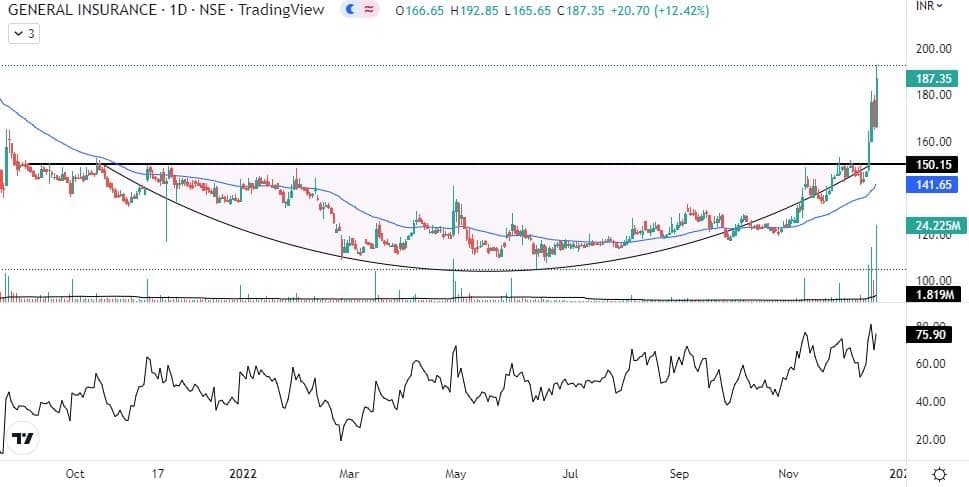The image size is (969, 487).
Task: Click the 141.65 moving average price label
Action: [x=930, y=185]
